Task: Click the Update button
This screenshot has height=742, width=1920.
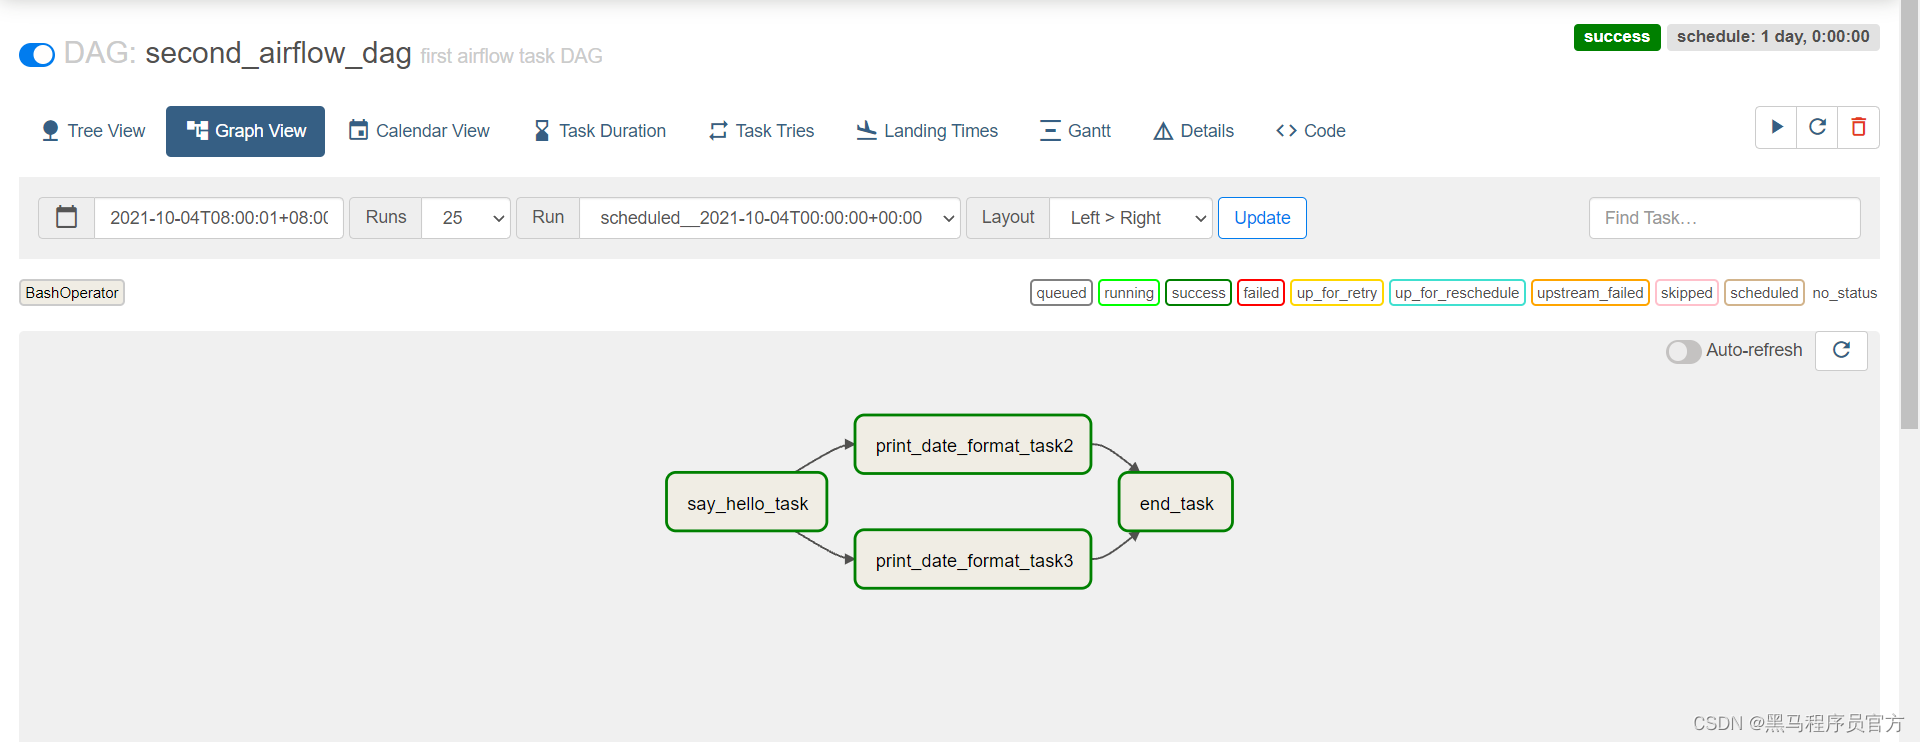Action: click(x=1262, y=218)
